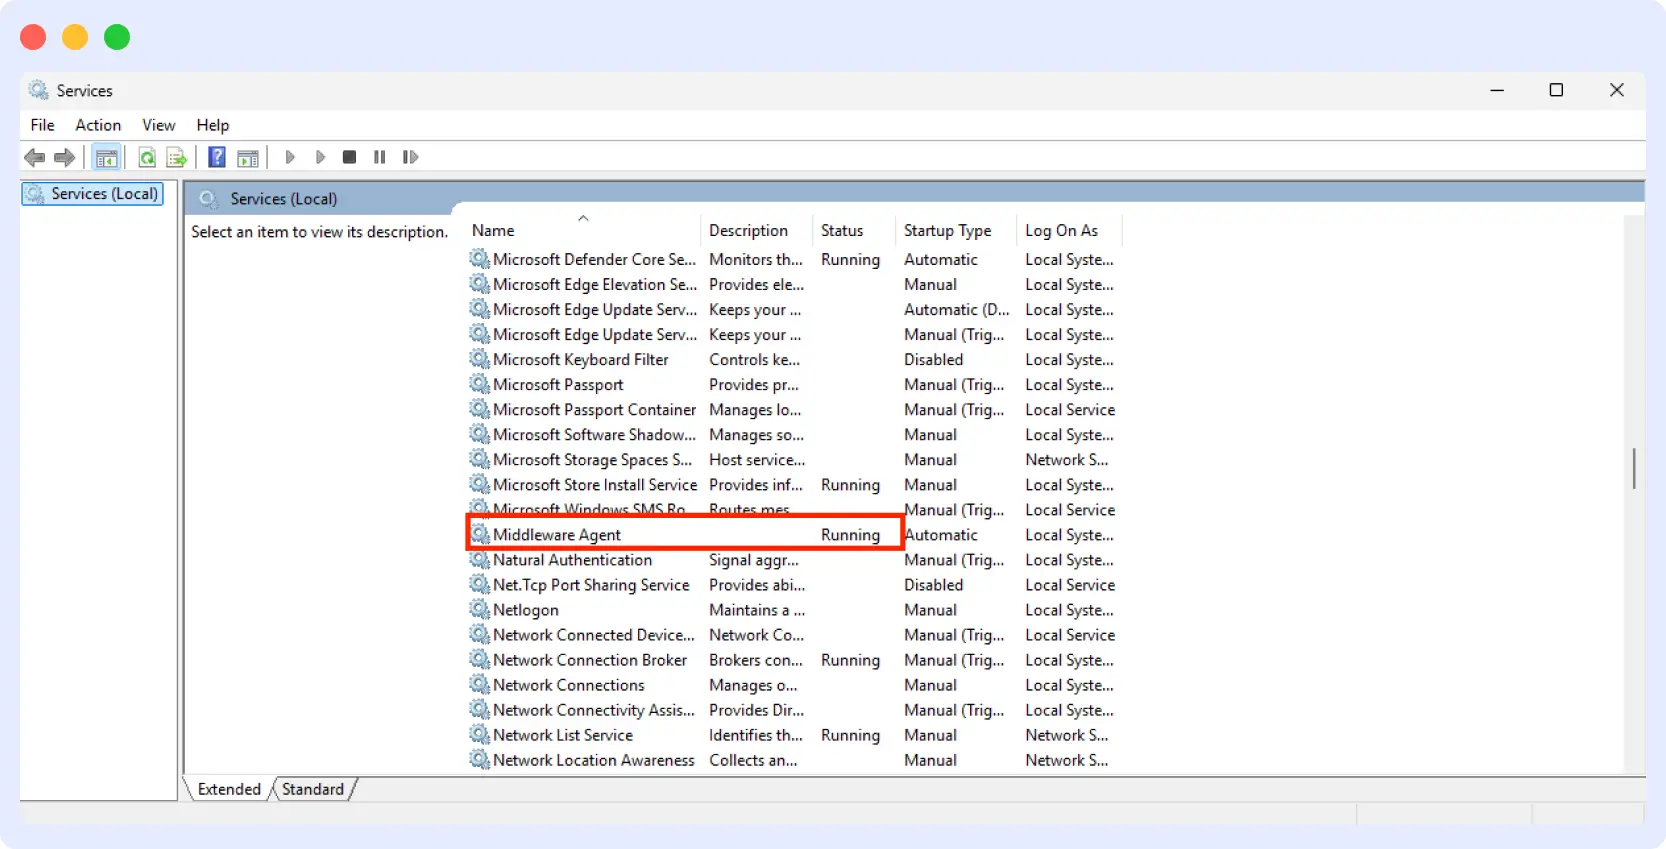The height and width of the screenshot is (849, 1666).
Task: Click the Export List toolbar icon
Action: [177, 157]
